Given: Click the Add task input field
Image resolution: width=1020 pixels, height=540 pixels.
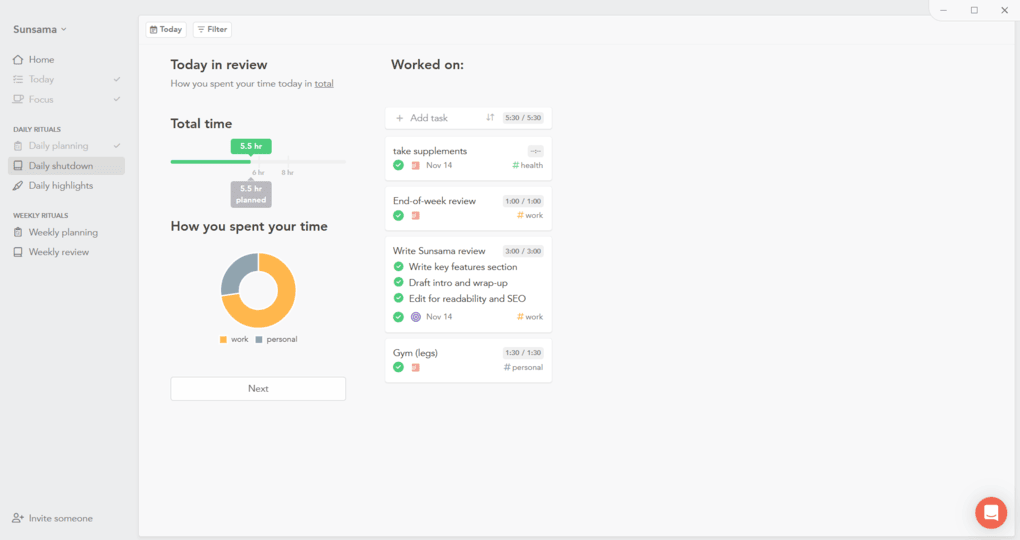Looking at the screenshot, I should click(440, 118).
